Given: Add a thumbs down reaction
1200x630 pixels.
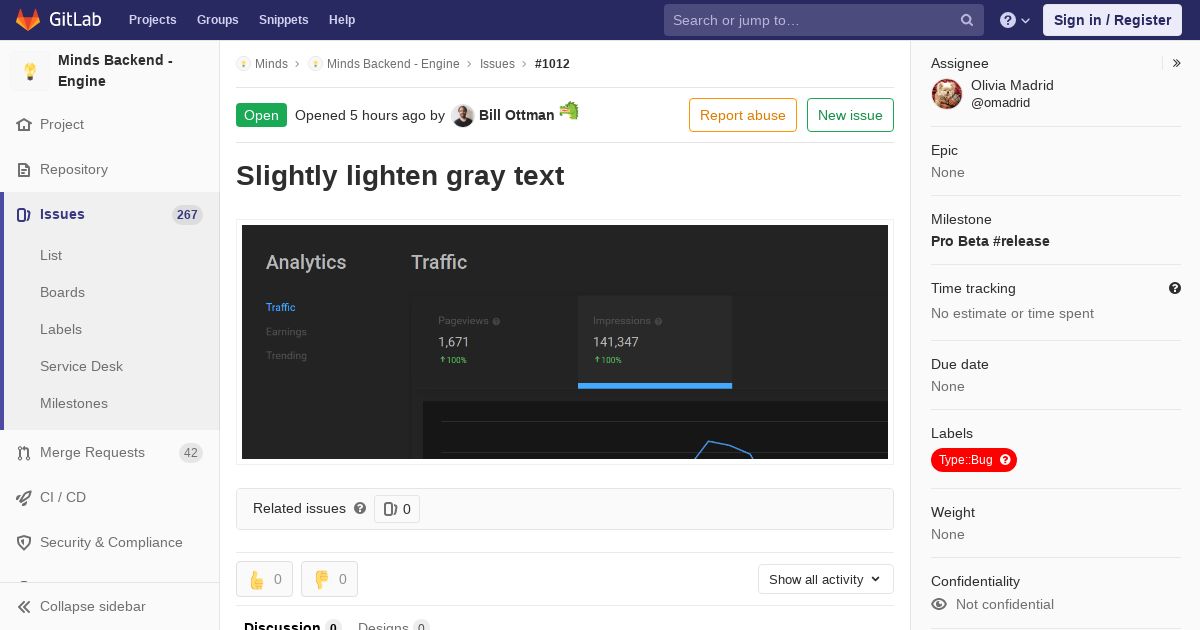Looking at the screenshot, I should pyautogui.click(x=330, y=579).
